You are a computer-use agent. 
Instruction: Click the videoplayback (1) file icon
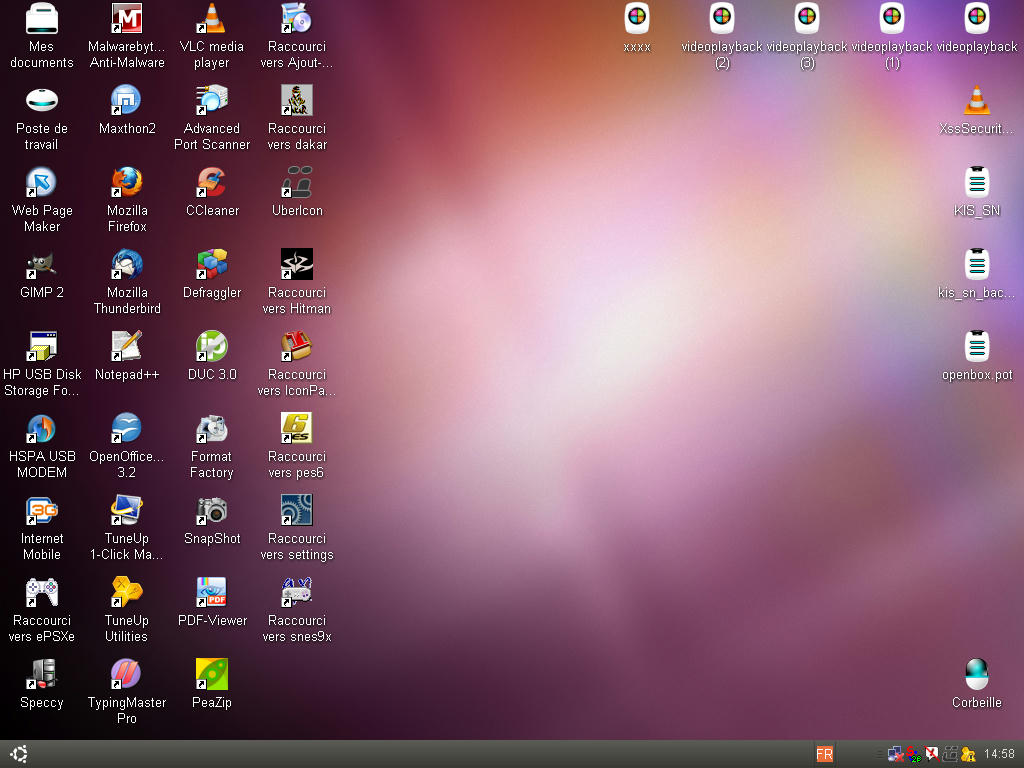click(892, 18)
